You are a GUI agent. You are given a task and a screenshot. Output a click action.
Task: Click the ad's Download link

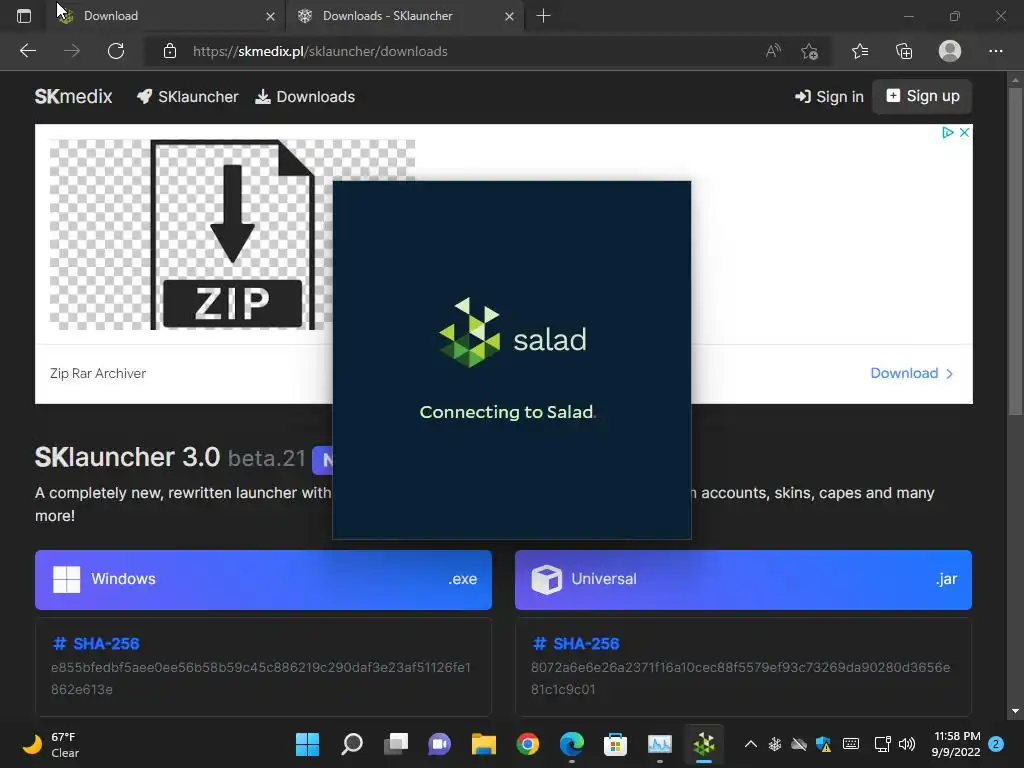pyautogui.click(x=912, y=373)
